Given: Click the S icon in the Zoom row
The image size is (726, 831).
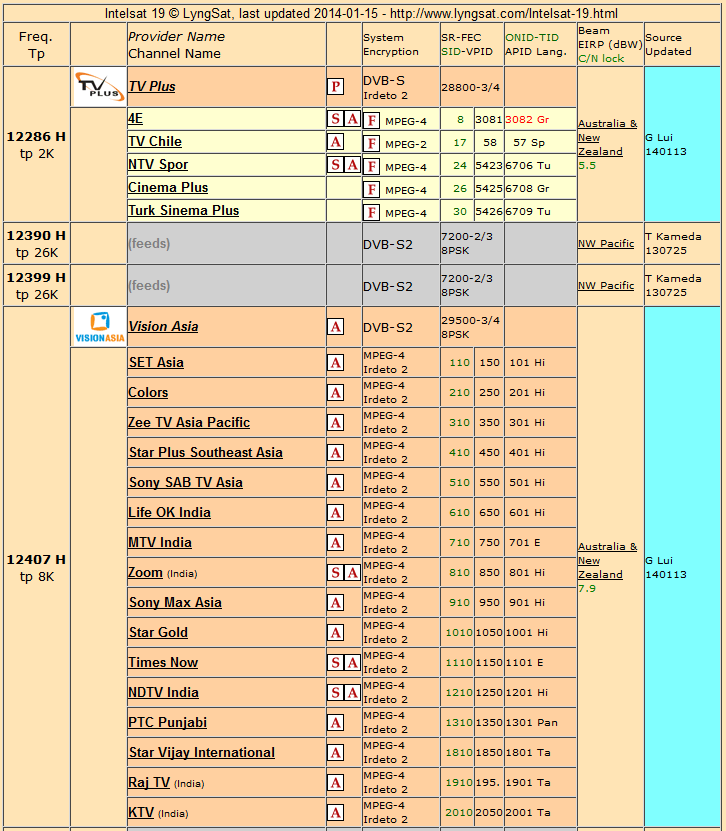Looking at the screenshot, I should click(x=335, y=573).
